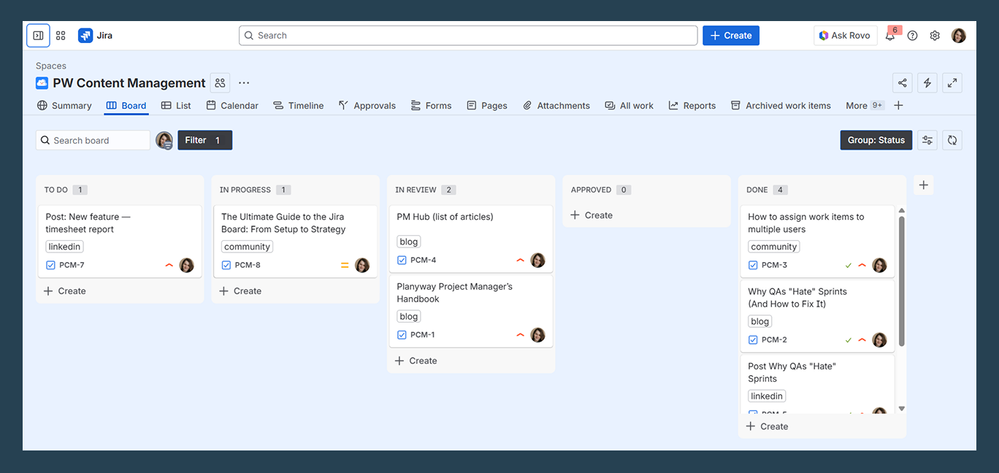Viewport: 999px width, 473px height.
Task: Click the priority icon on PCM-8 card
Action: point(345,265)
